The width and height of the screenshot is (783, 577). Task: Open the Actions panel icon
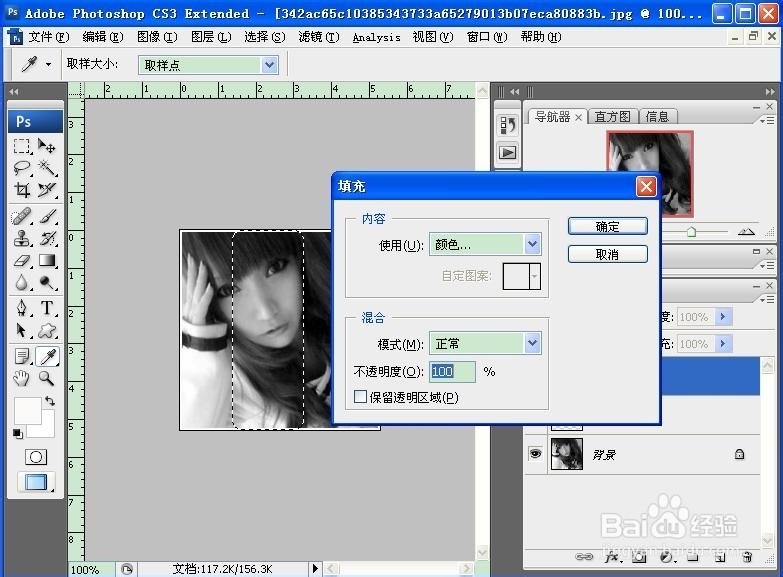click(508, 152)
